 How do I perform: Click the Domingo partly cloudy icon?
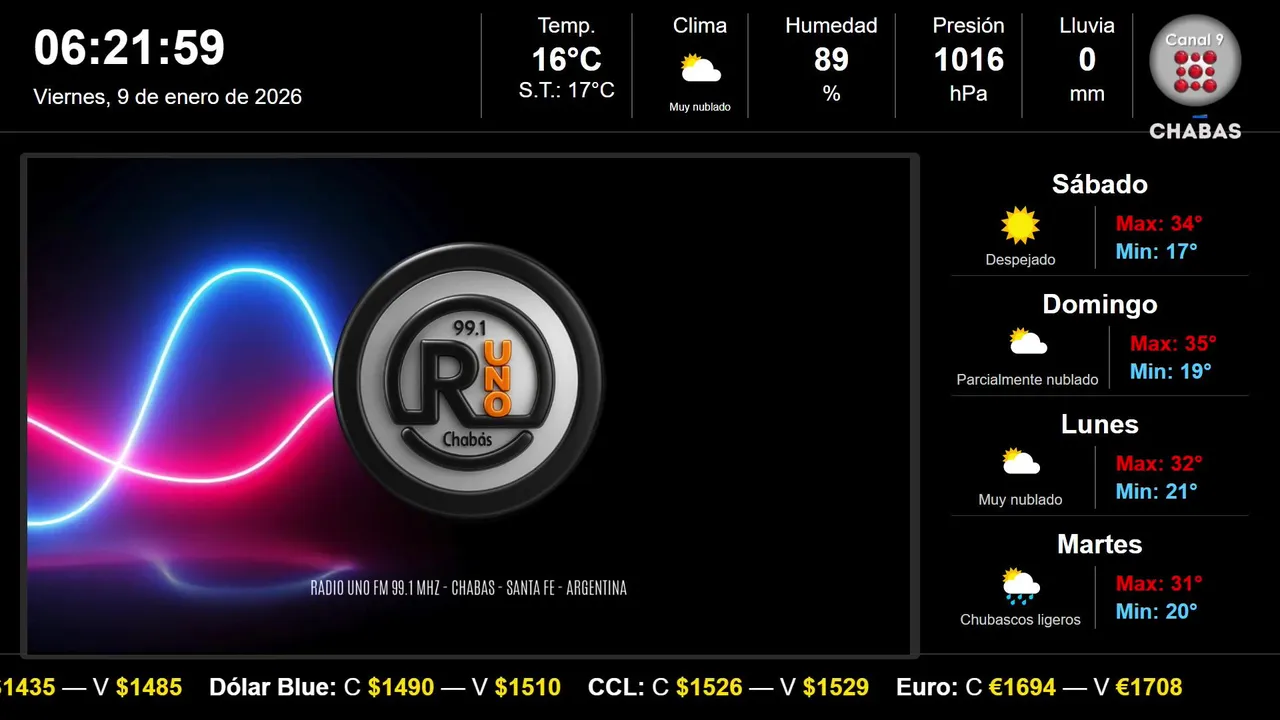pos(1027,342)
